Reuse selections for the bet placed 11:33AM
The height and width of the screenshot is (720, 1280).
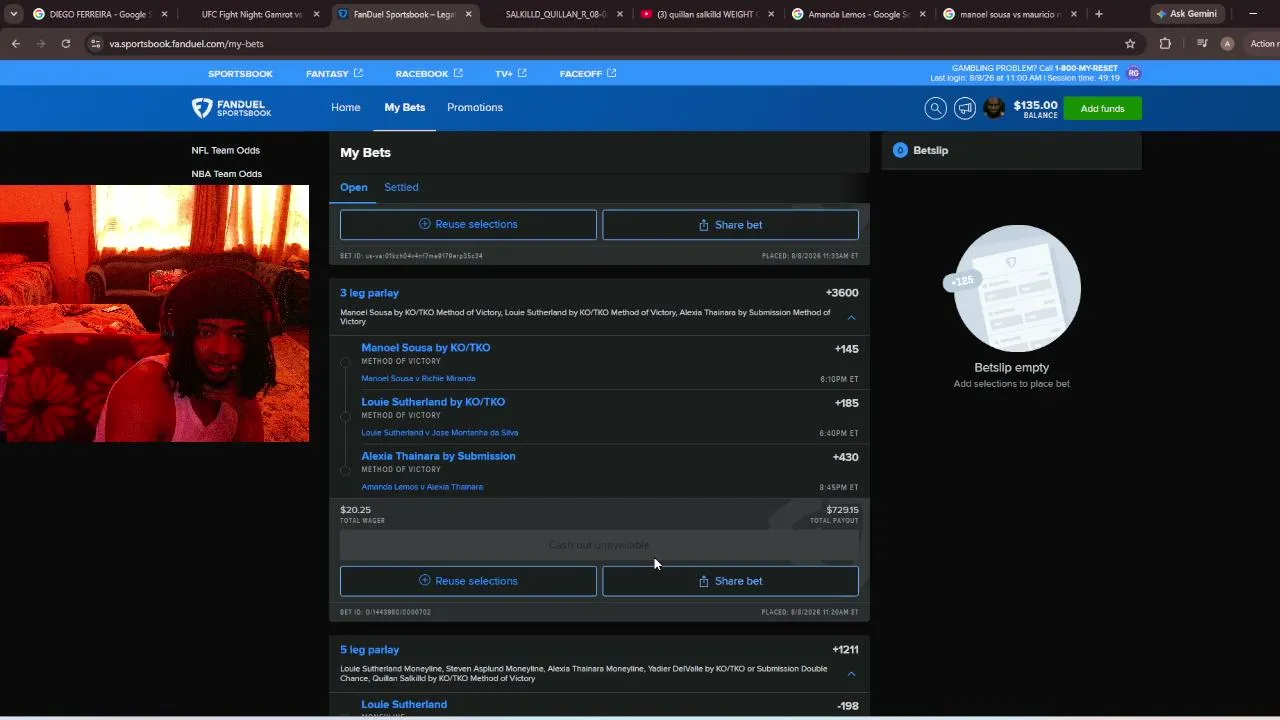click(x=468, y=225)
